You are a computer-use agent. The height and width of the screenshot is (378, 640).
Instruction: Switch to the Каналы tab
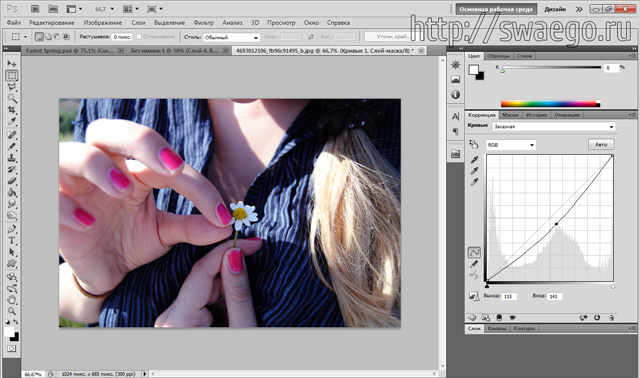coord(497,329)
